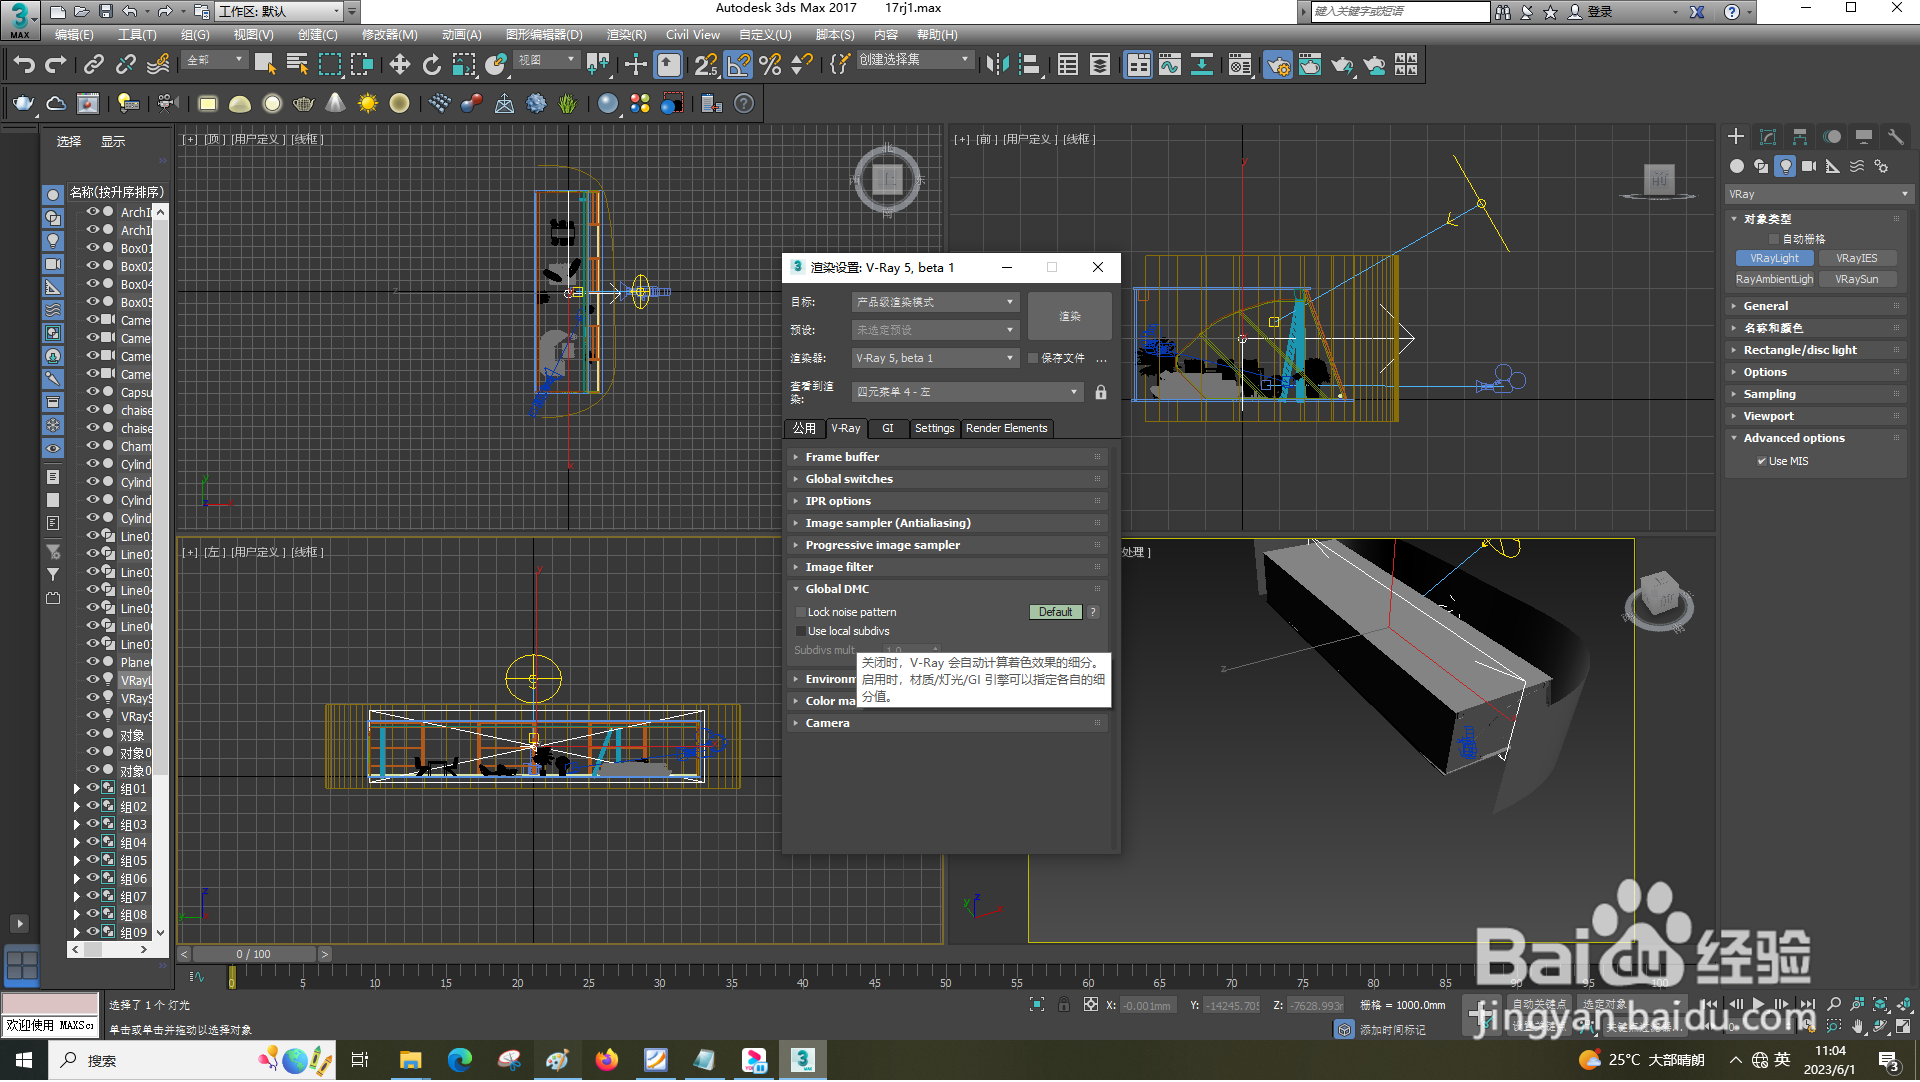Enable Use local subdivs checkbox
The width and height of the screenshot is (1920, 1082).
click(x=800, y=631)
